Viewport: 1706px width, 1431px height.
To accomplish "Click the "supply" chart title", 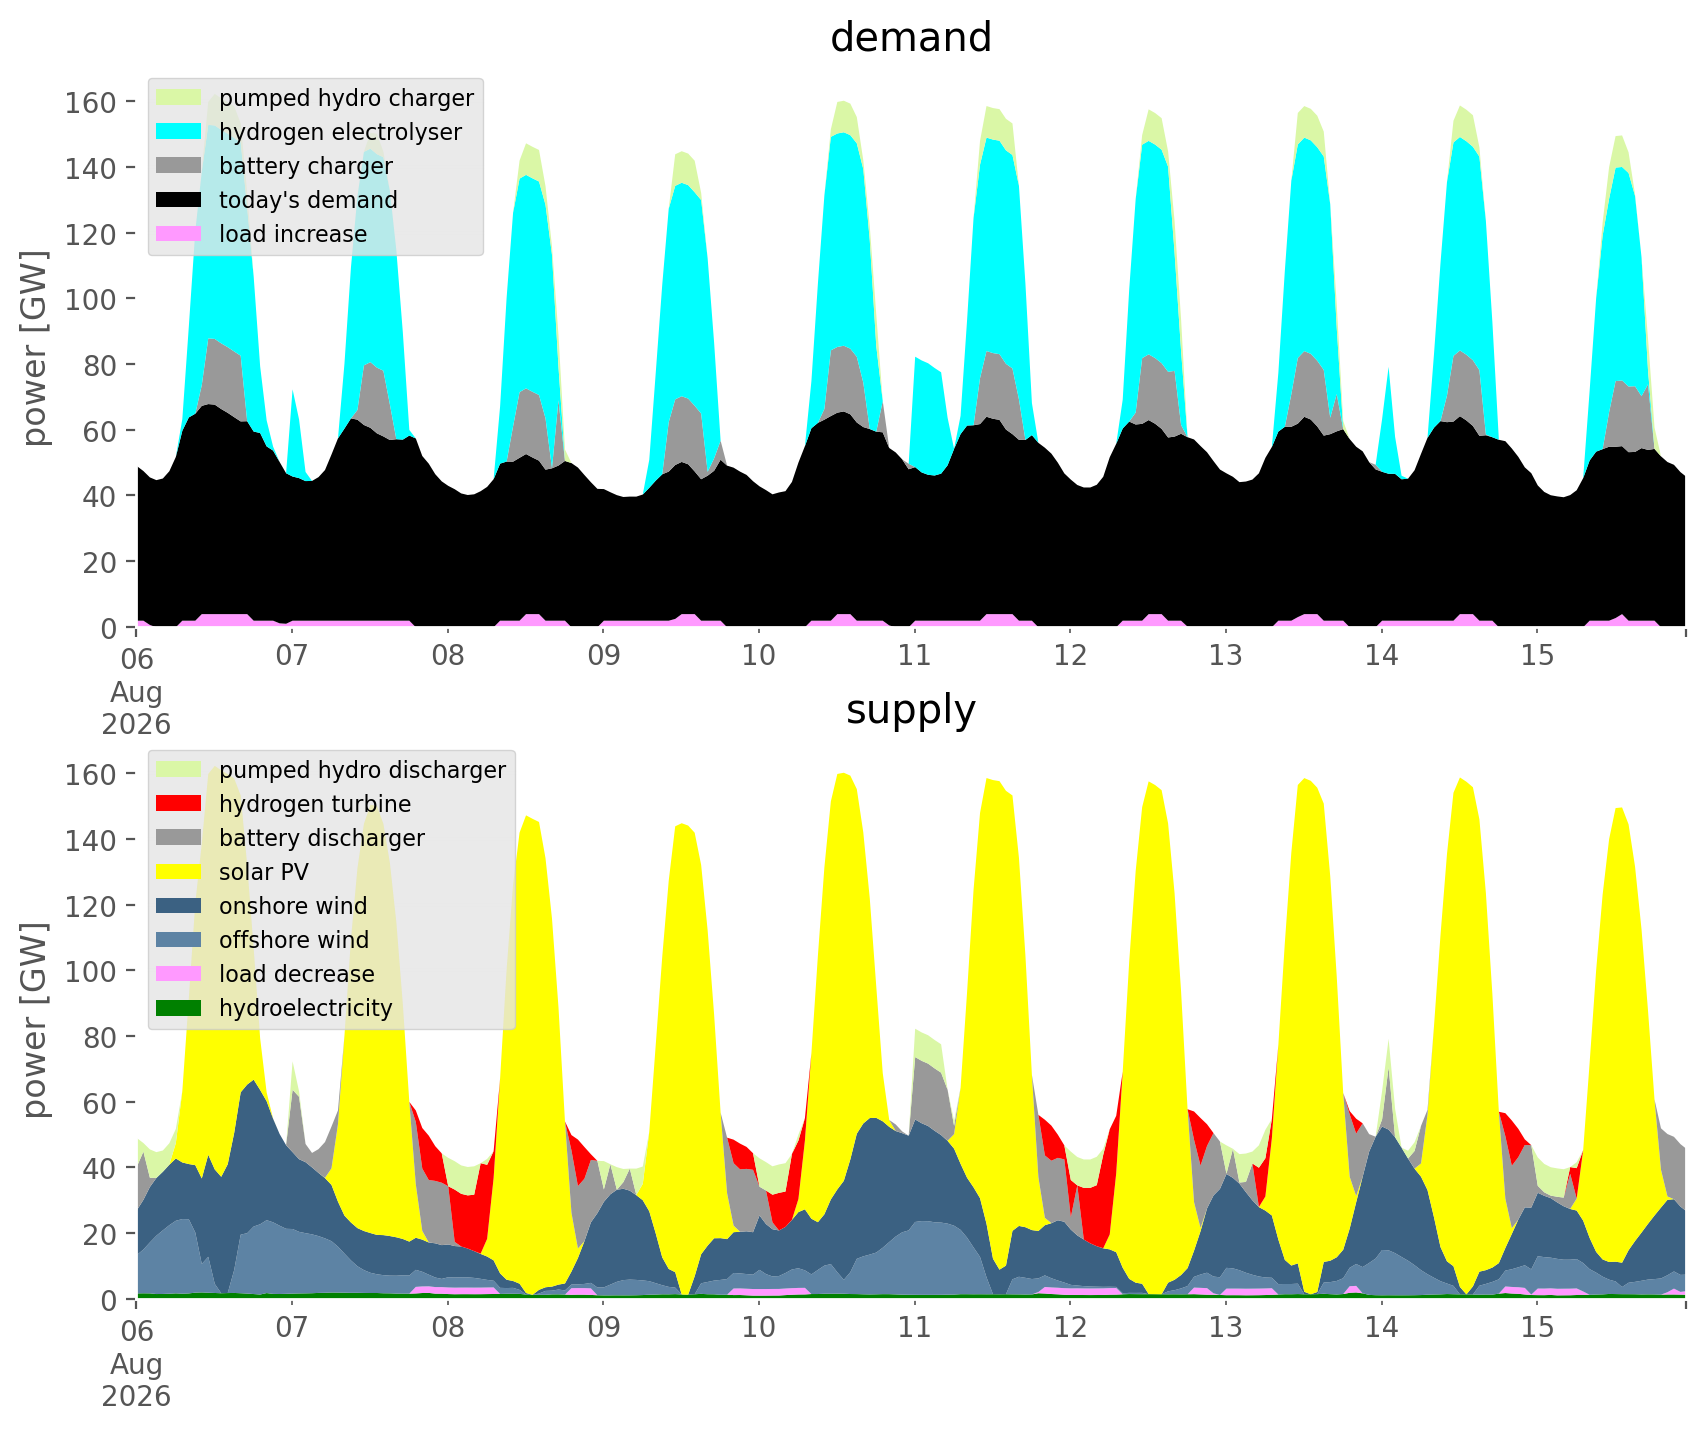I will tap(911, 710).
